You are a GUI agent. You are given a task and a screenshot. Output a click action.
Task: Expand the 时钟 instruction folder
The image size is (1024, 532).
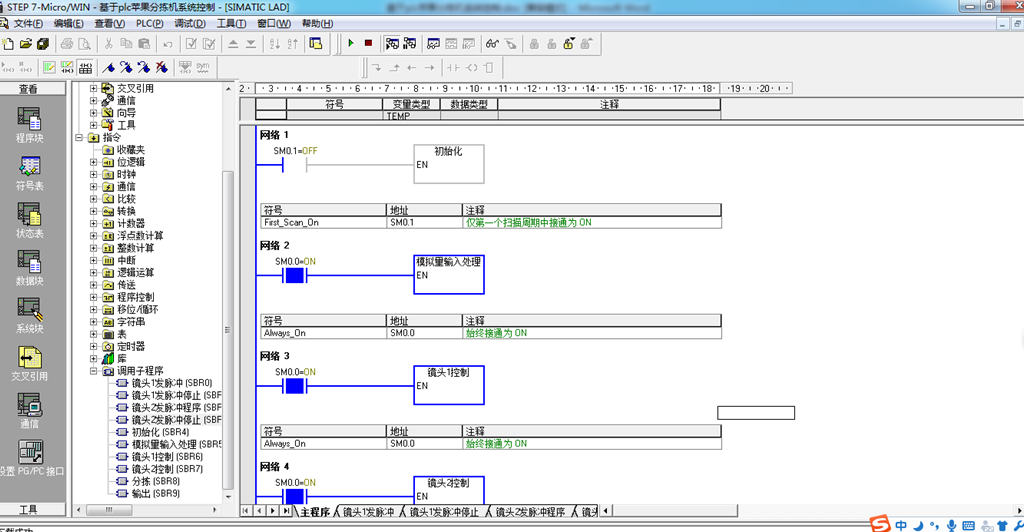pos(93,174)
